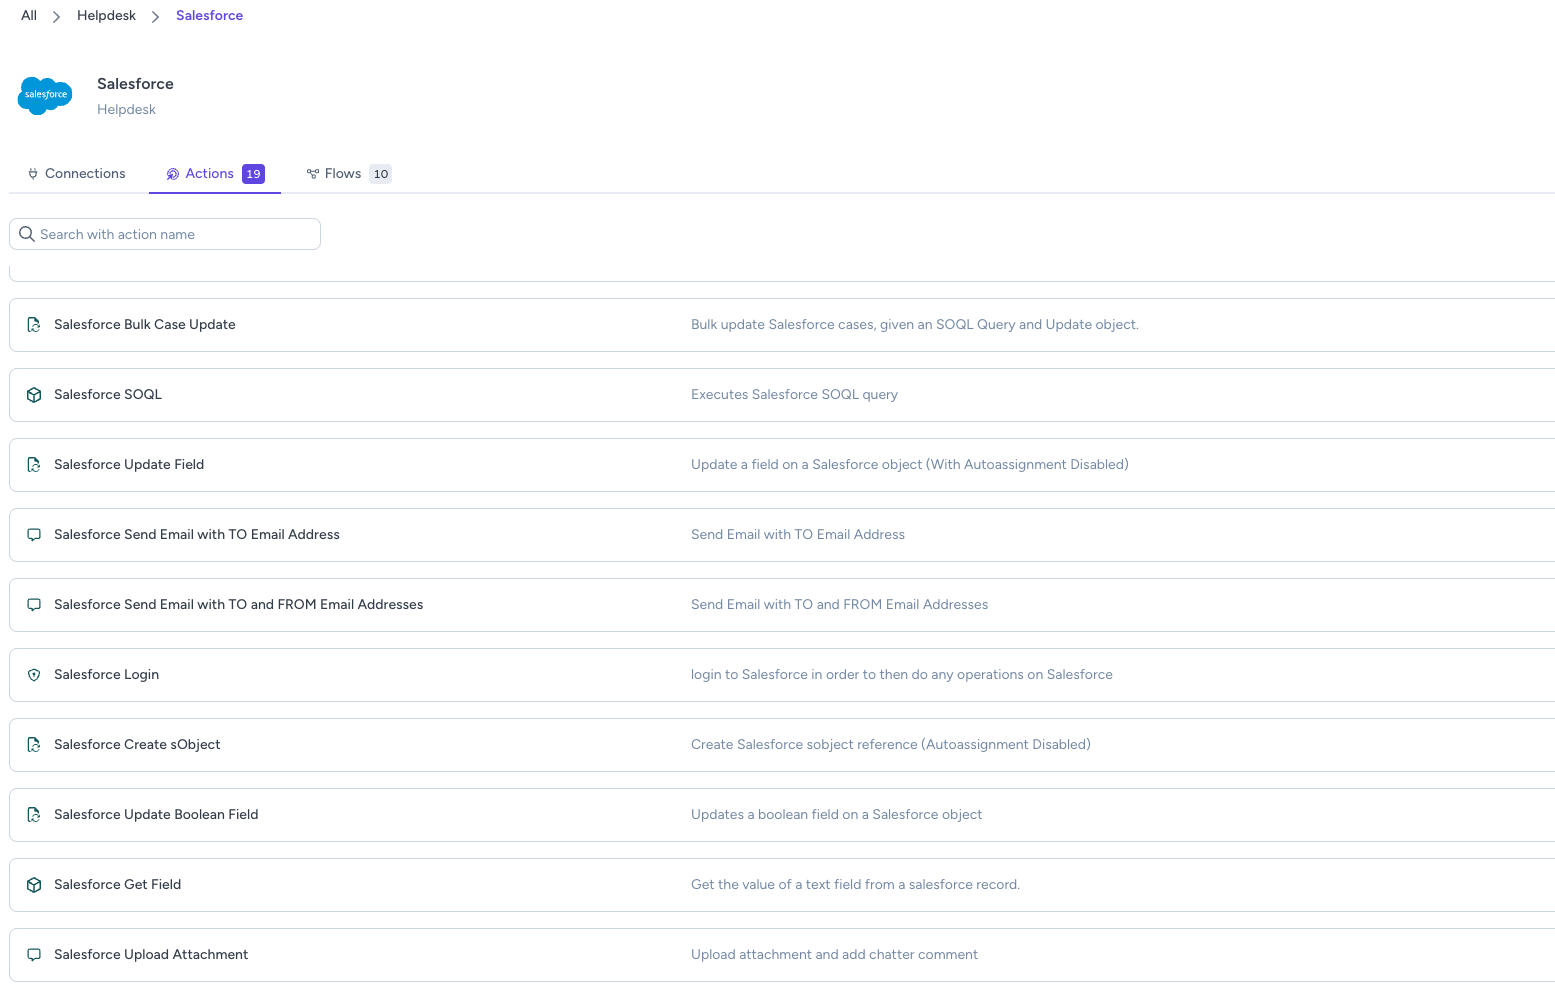Viewport: 1555px width, 992px height.
Task: Open the Salesforce Get Field action
Action: click(x=782, y=885)
